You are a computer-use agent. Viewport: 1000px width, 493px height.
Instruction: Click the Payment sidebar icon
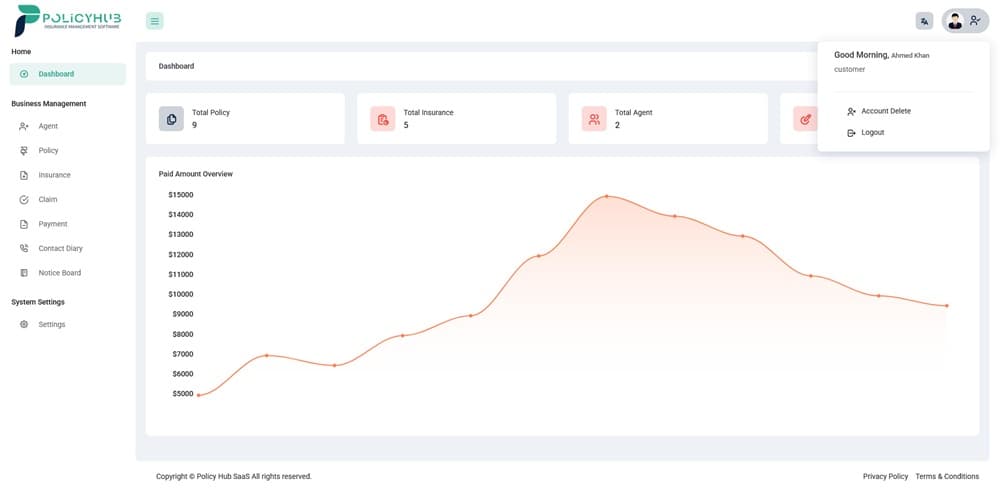tap(24, 224)
